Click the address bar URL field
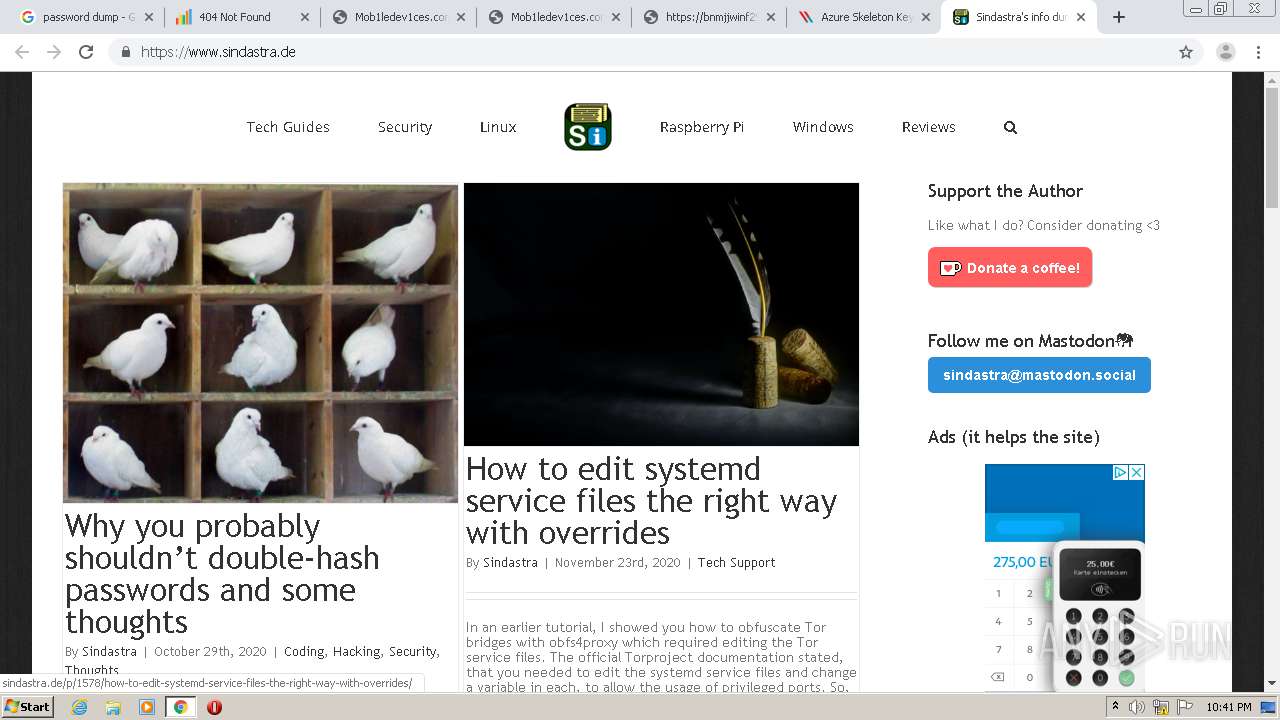The image size is (1280, 720). pyautogui.click(x=640, y=52)
